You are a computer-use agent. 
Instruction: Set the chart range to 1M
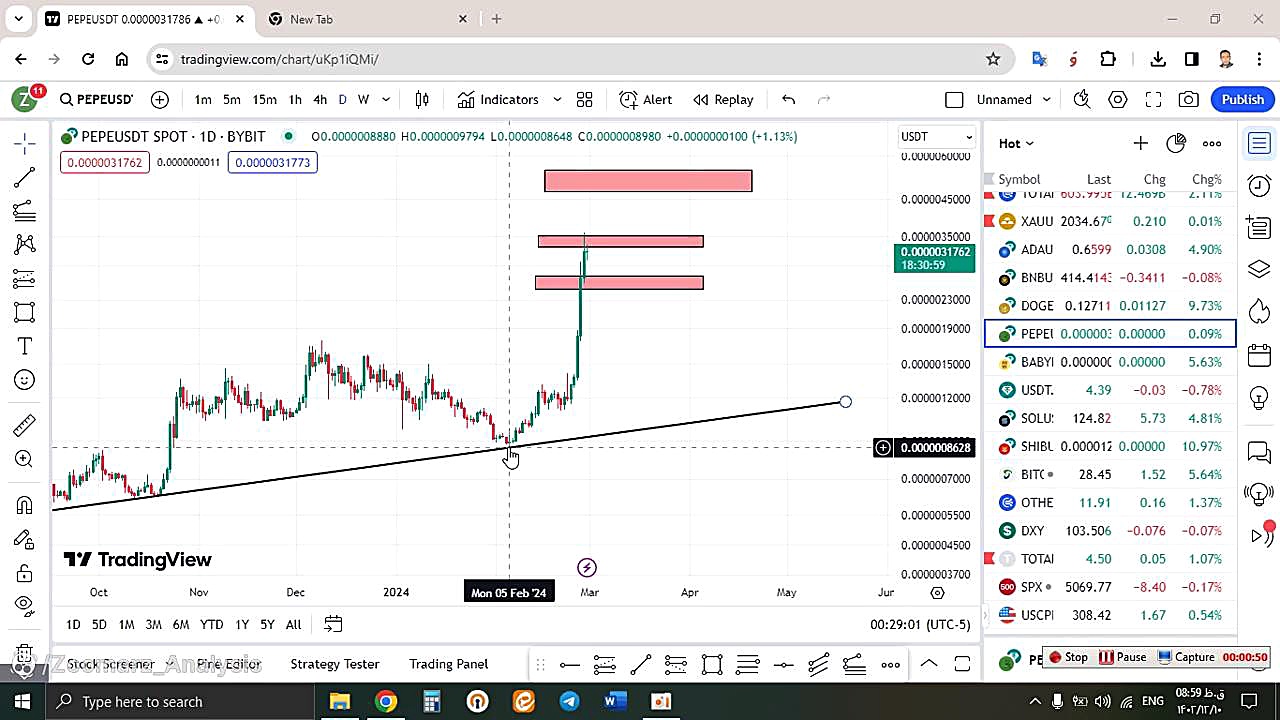[126, 624]
